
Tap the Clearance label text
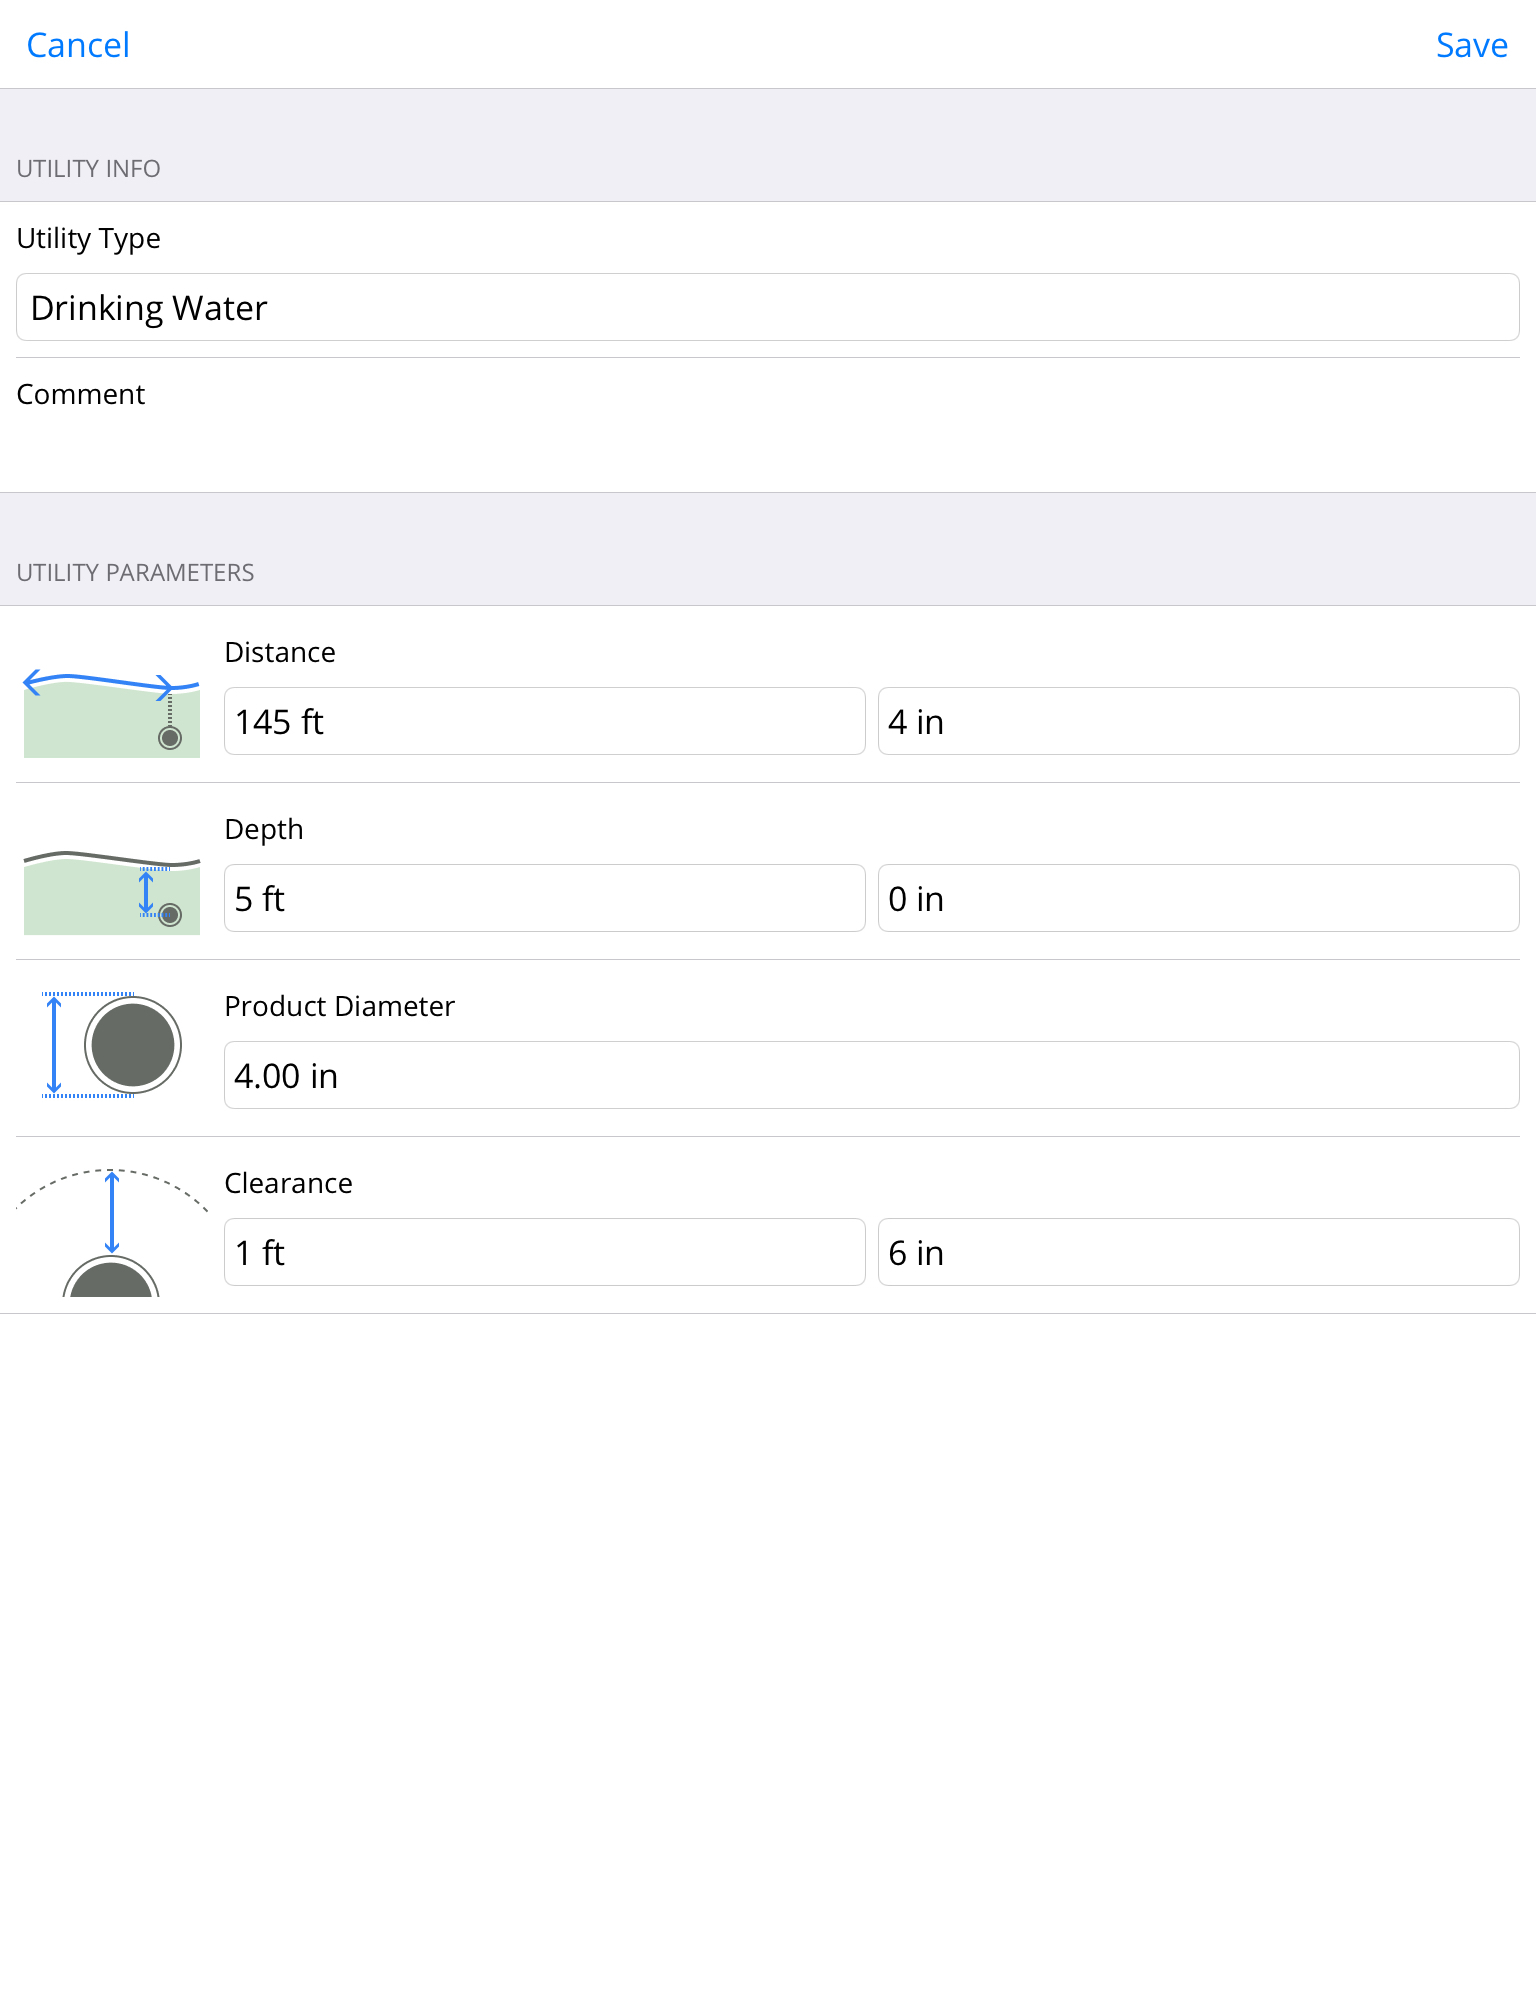[x=288, y=1183]
